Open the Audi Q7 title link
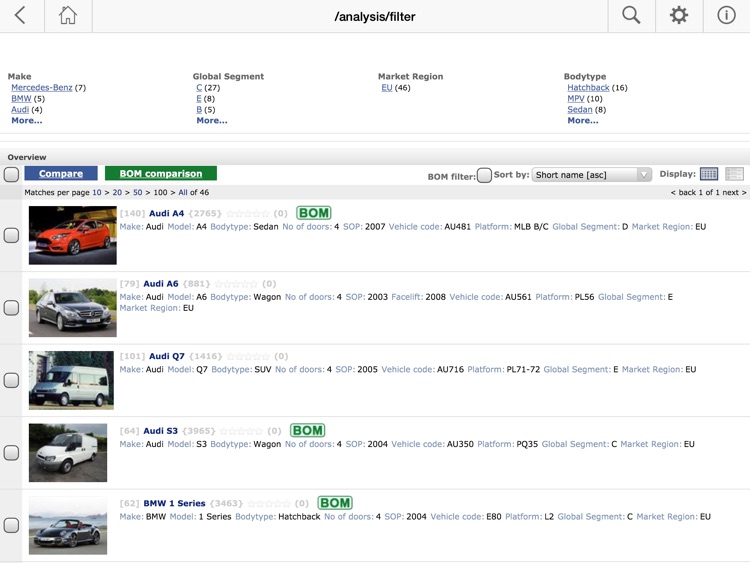750x563 pixels. coord(167,356)
